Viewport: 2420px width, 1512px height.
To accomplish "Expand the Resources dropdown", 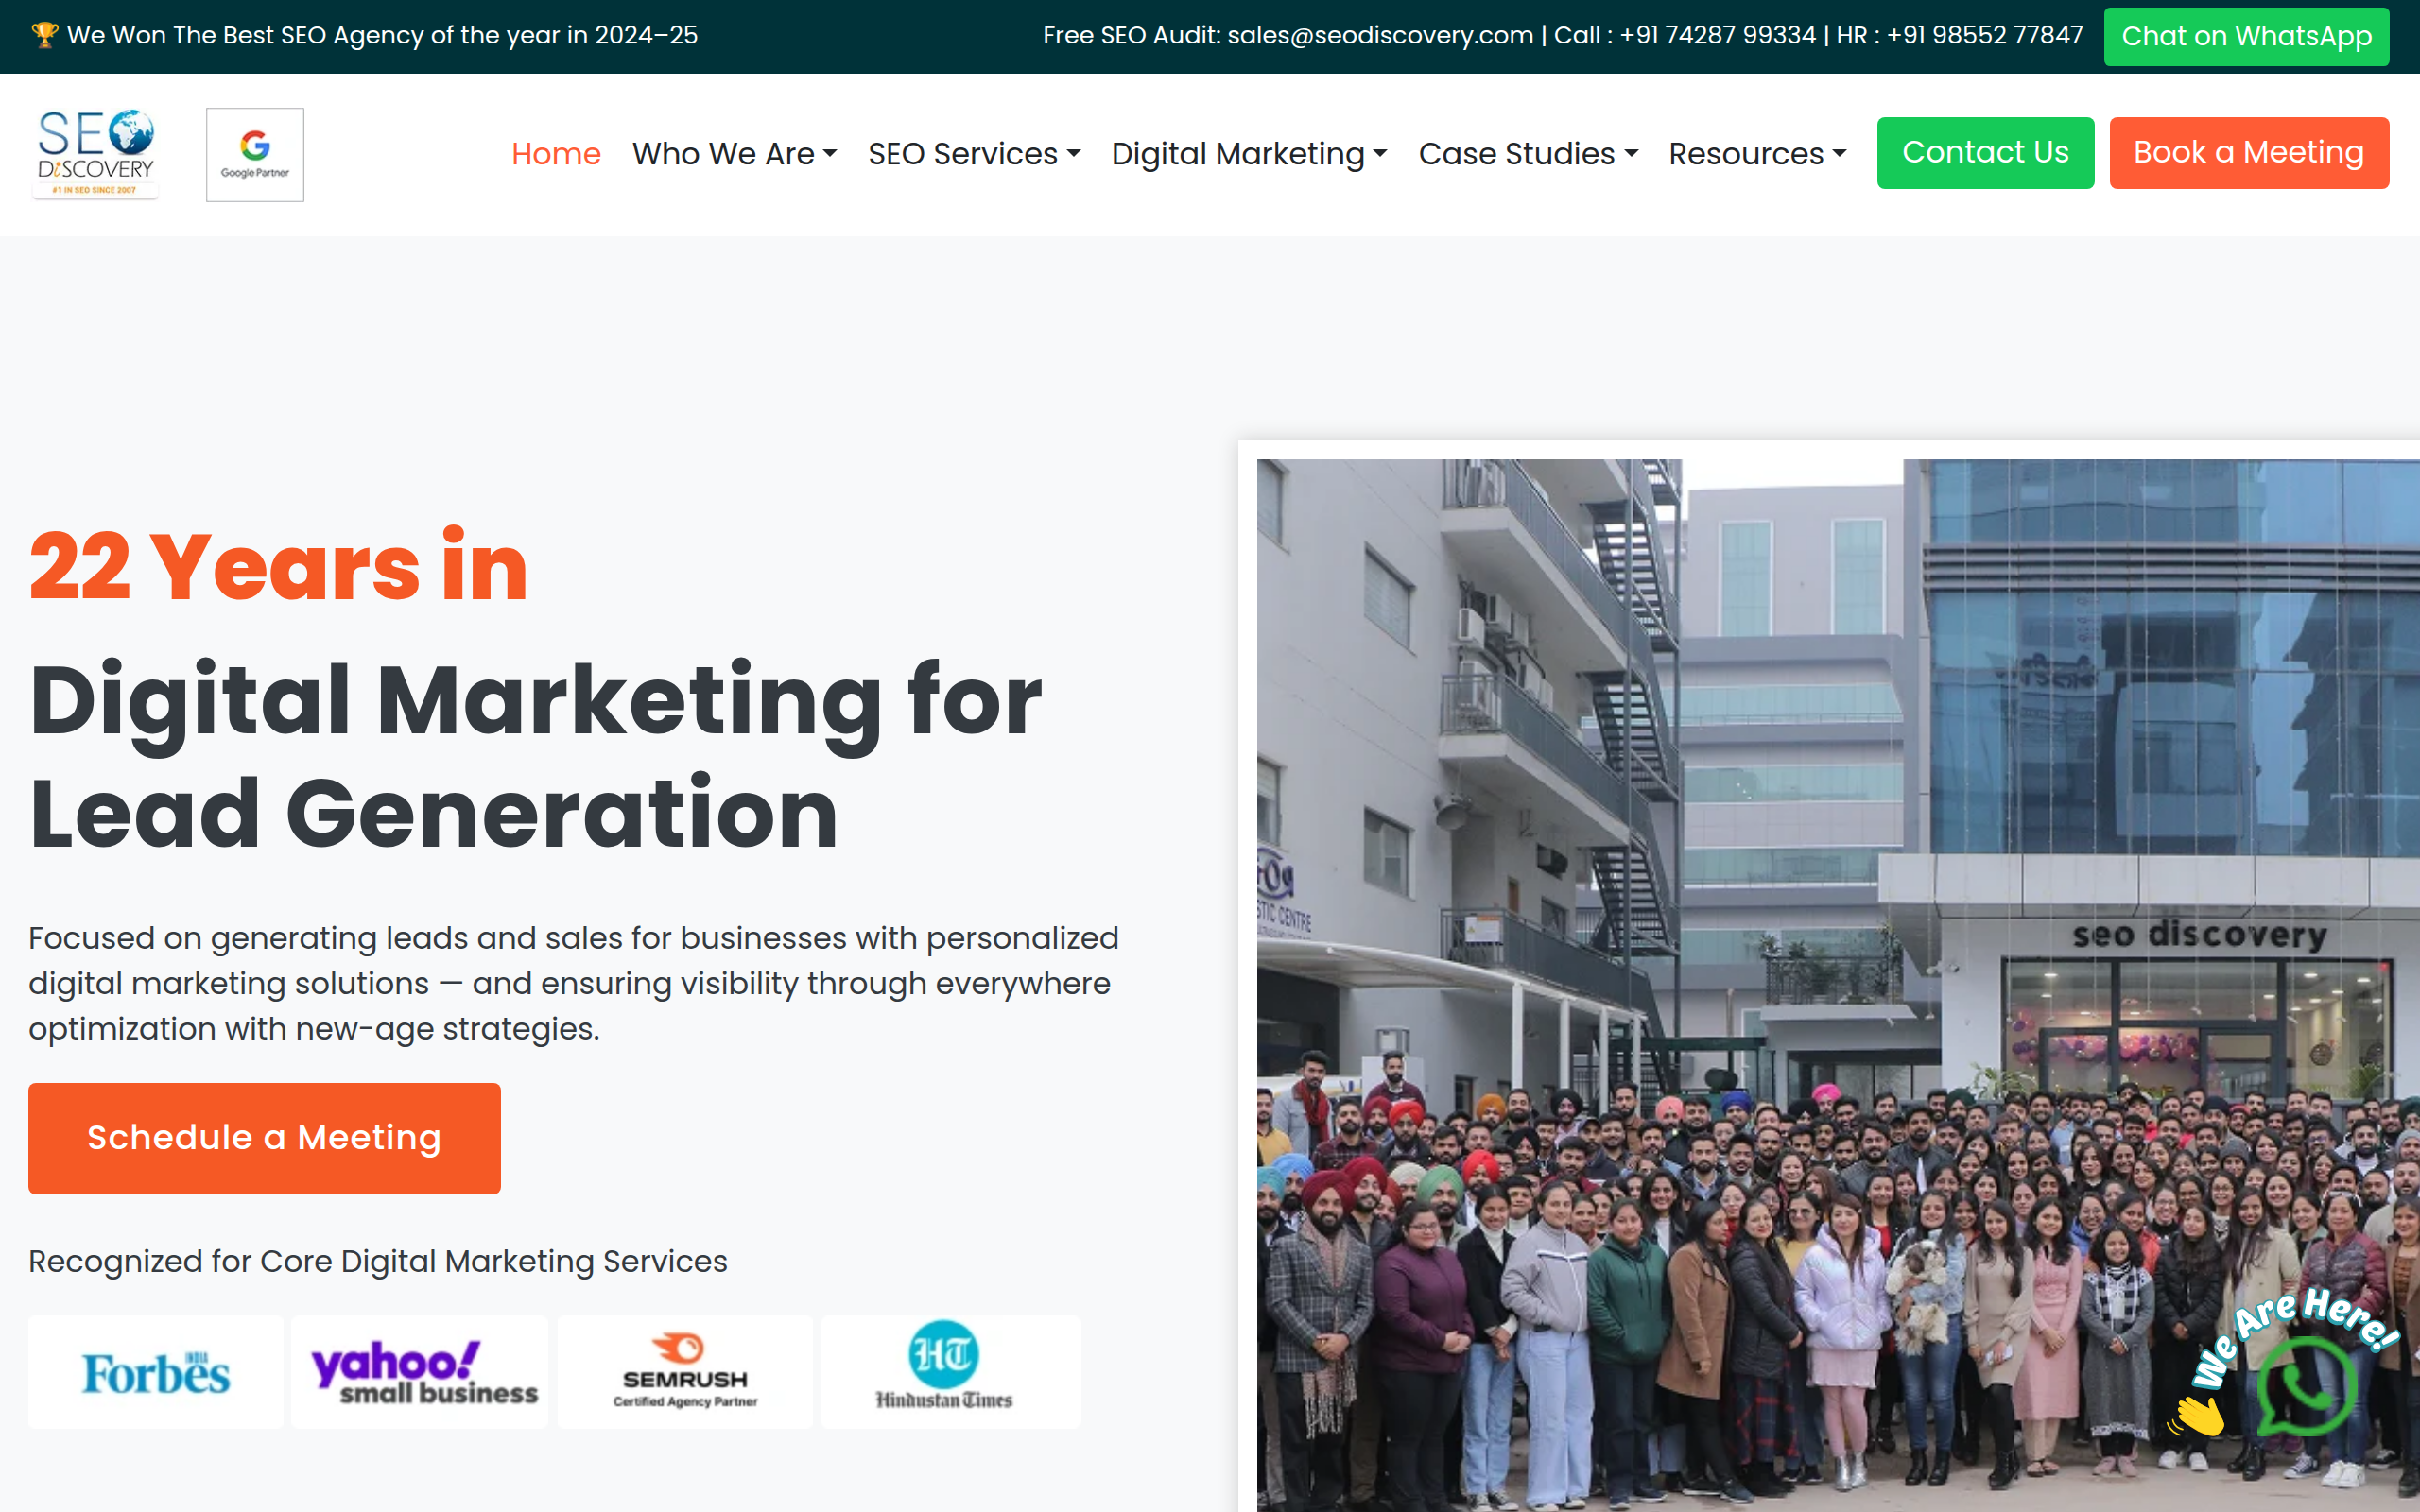I will 1757,153.
